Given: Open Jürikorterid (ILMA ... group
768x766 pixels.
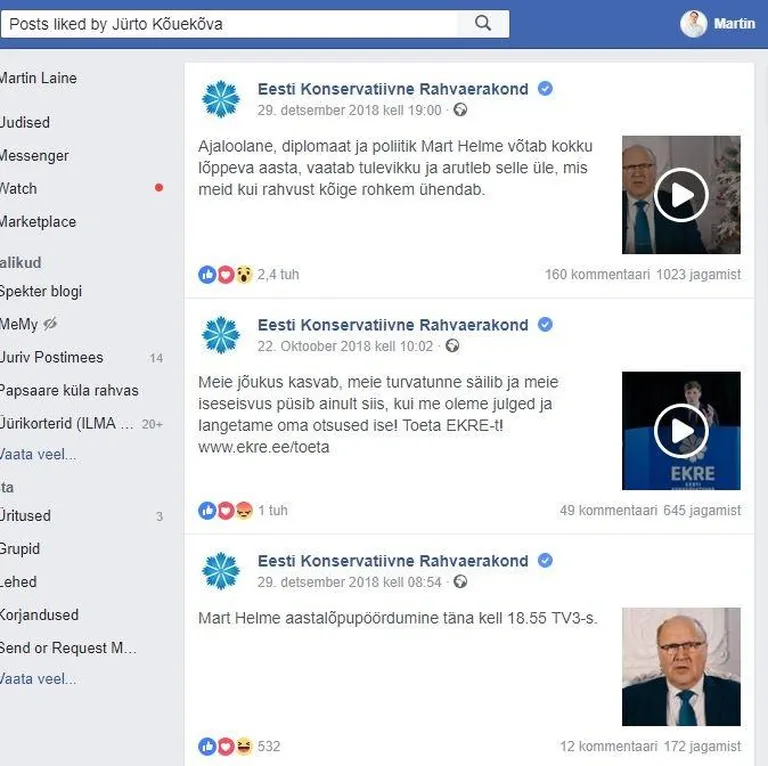Looking at the screenshot, I should (x=66, y=423).
